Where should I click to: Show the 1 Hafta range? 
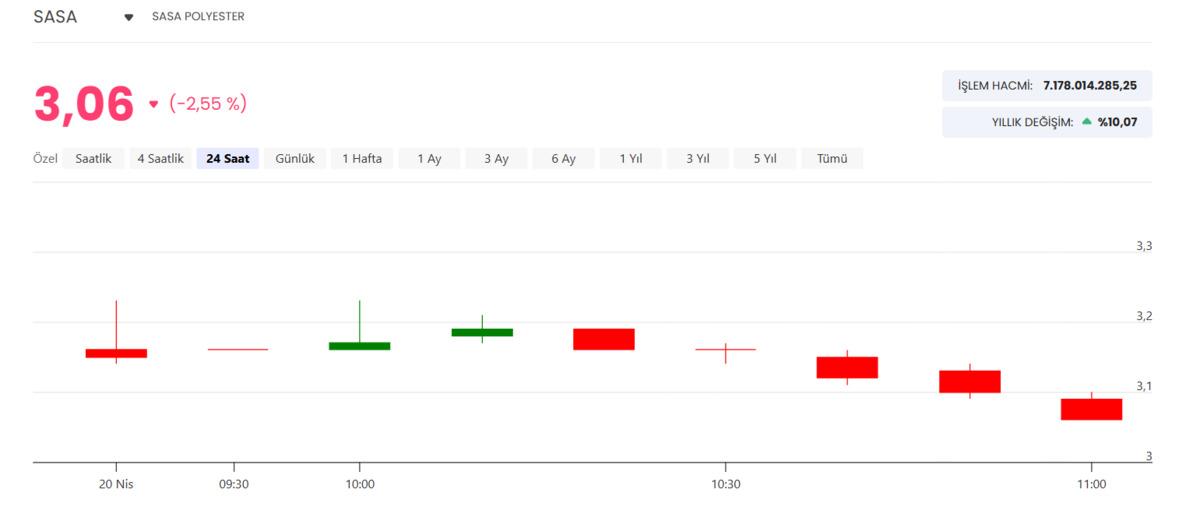click(x=362, y=158)
